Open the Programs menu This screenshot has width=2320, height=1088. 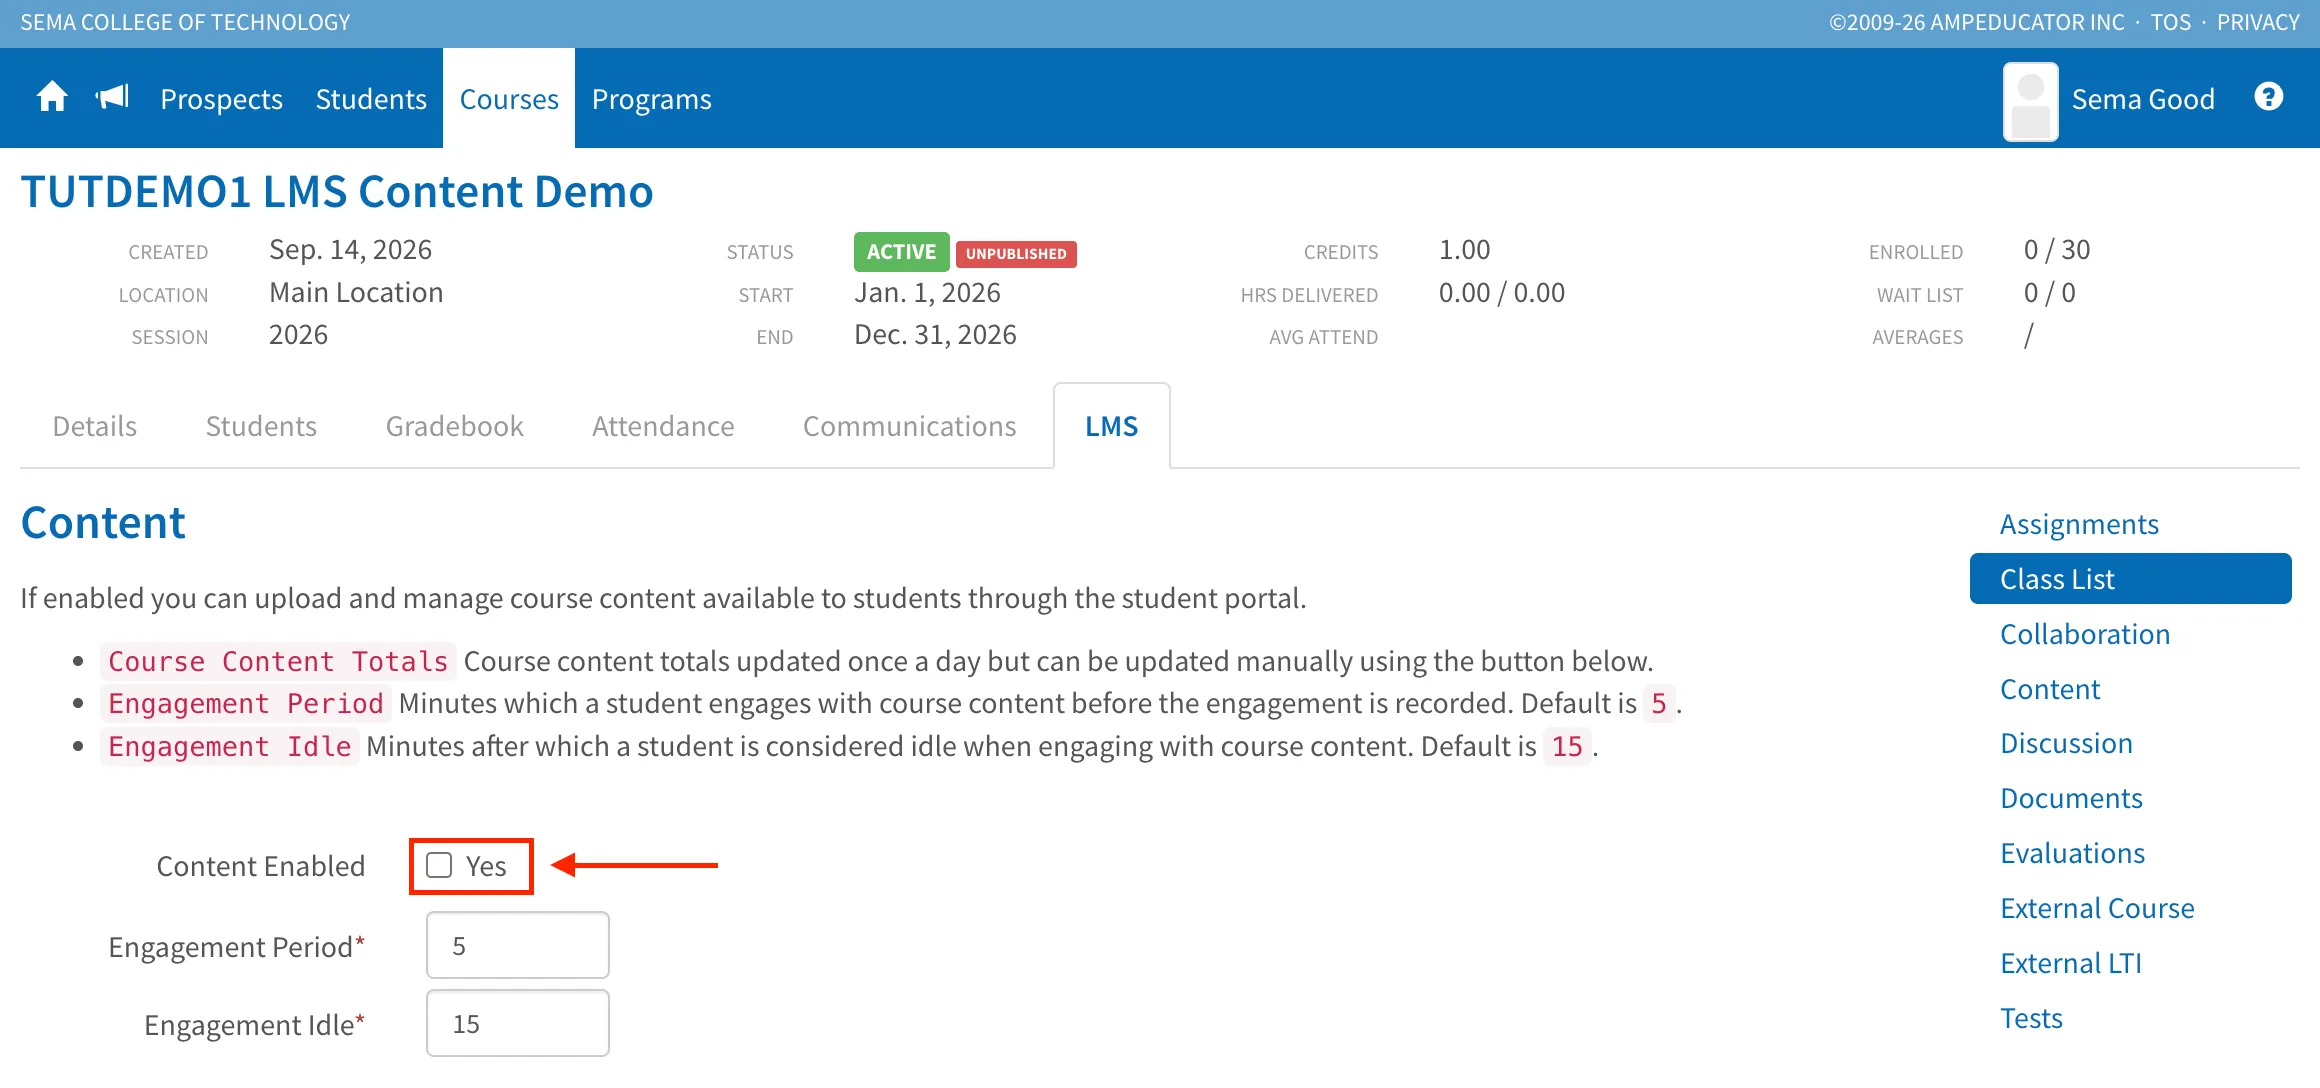coord(652,99)
